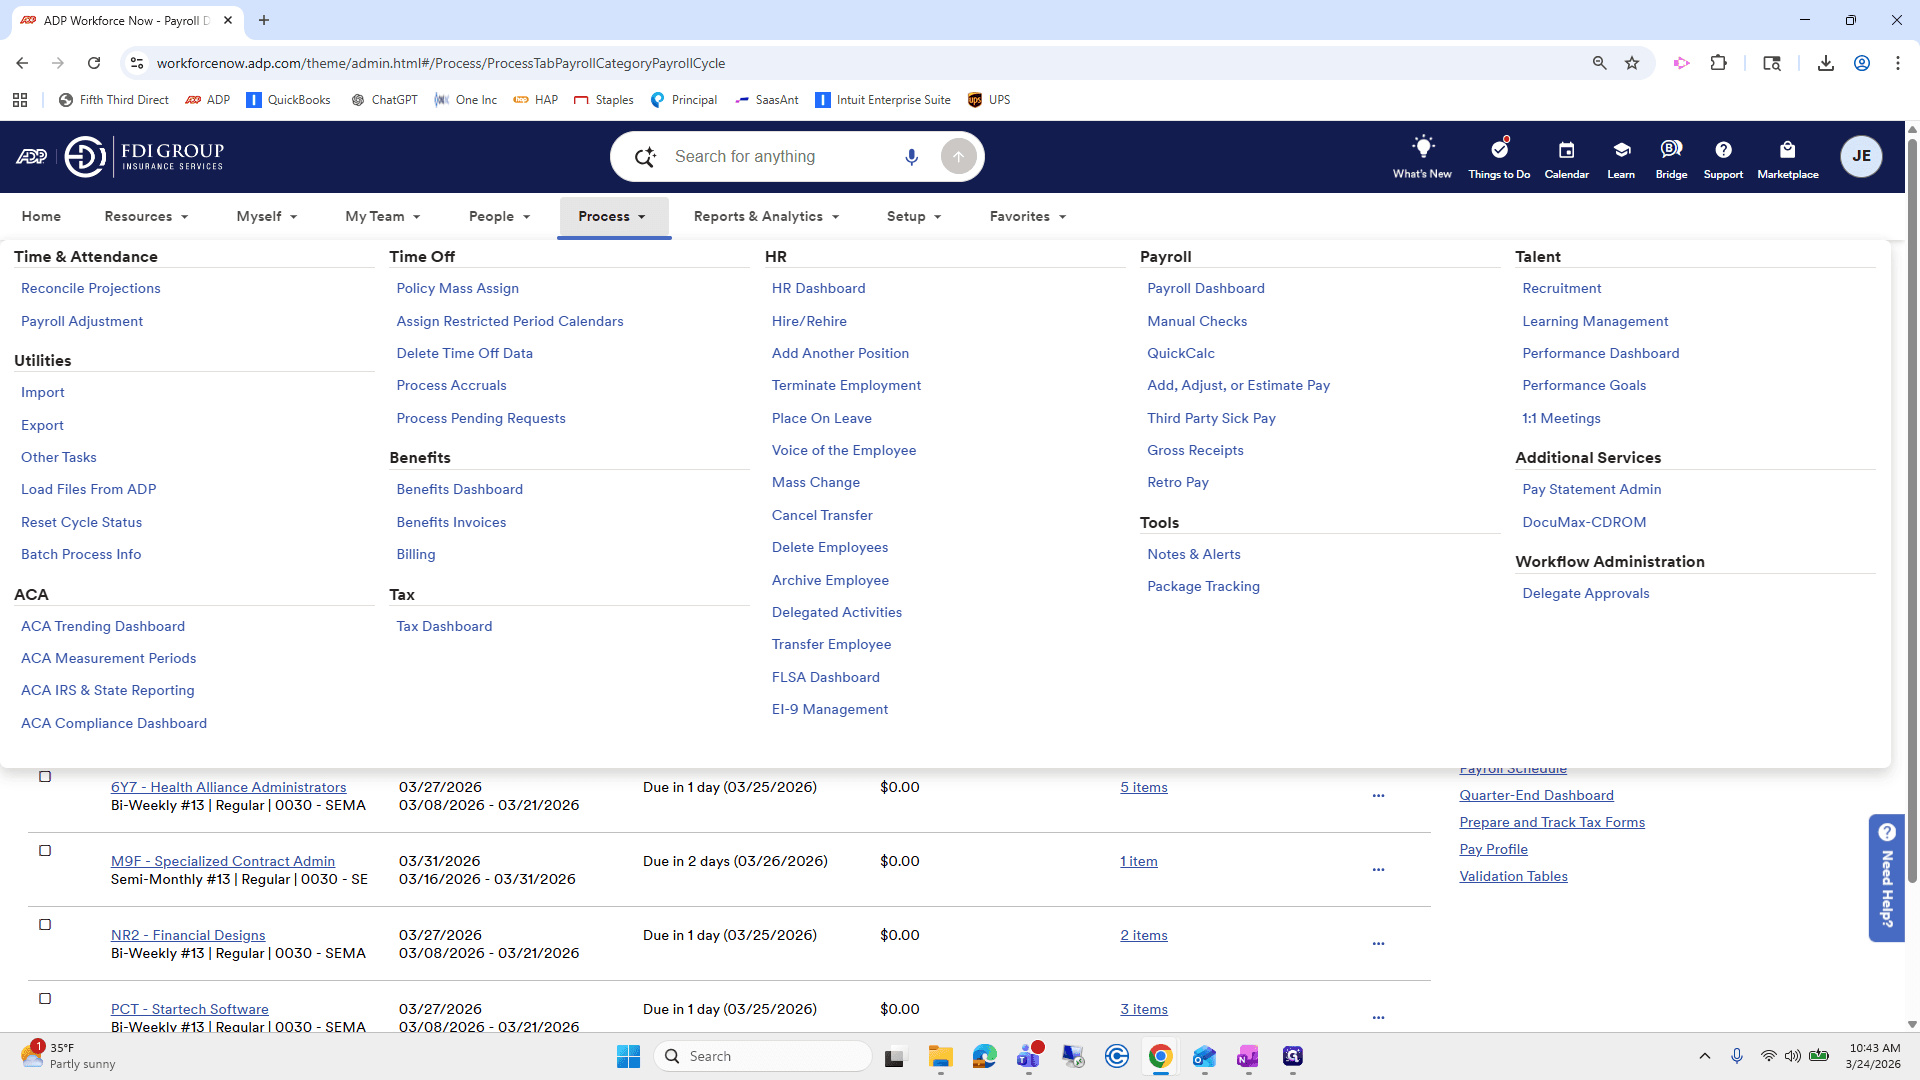Bookmark page with the star icon
This screenshot has height=1080, width=1920.
pyautogui.click(x=1632, y=63)
